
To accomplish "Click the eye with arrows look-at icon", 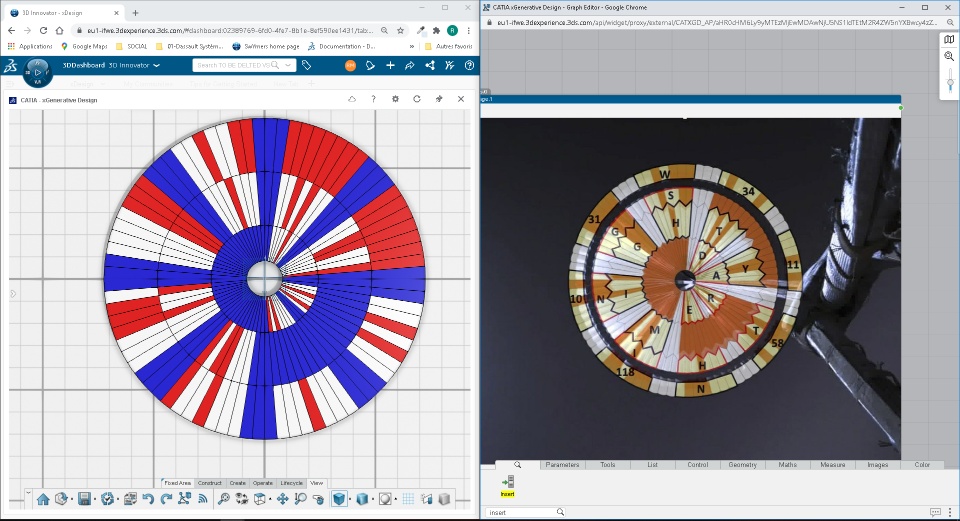I will (242, 499).
